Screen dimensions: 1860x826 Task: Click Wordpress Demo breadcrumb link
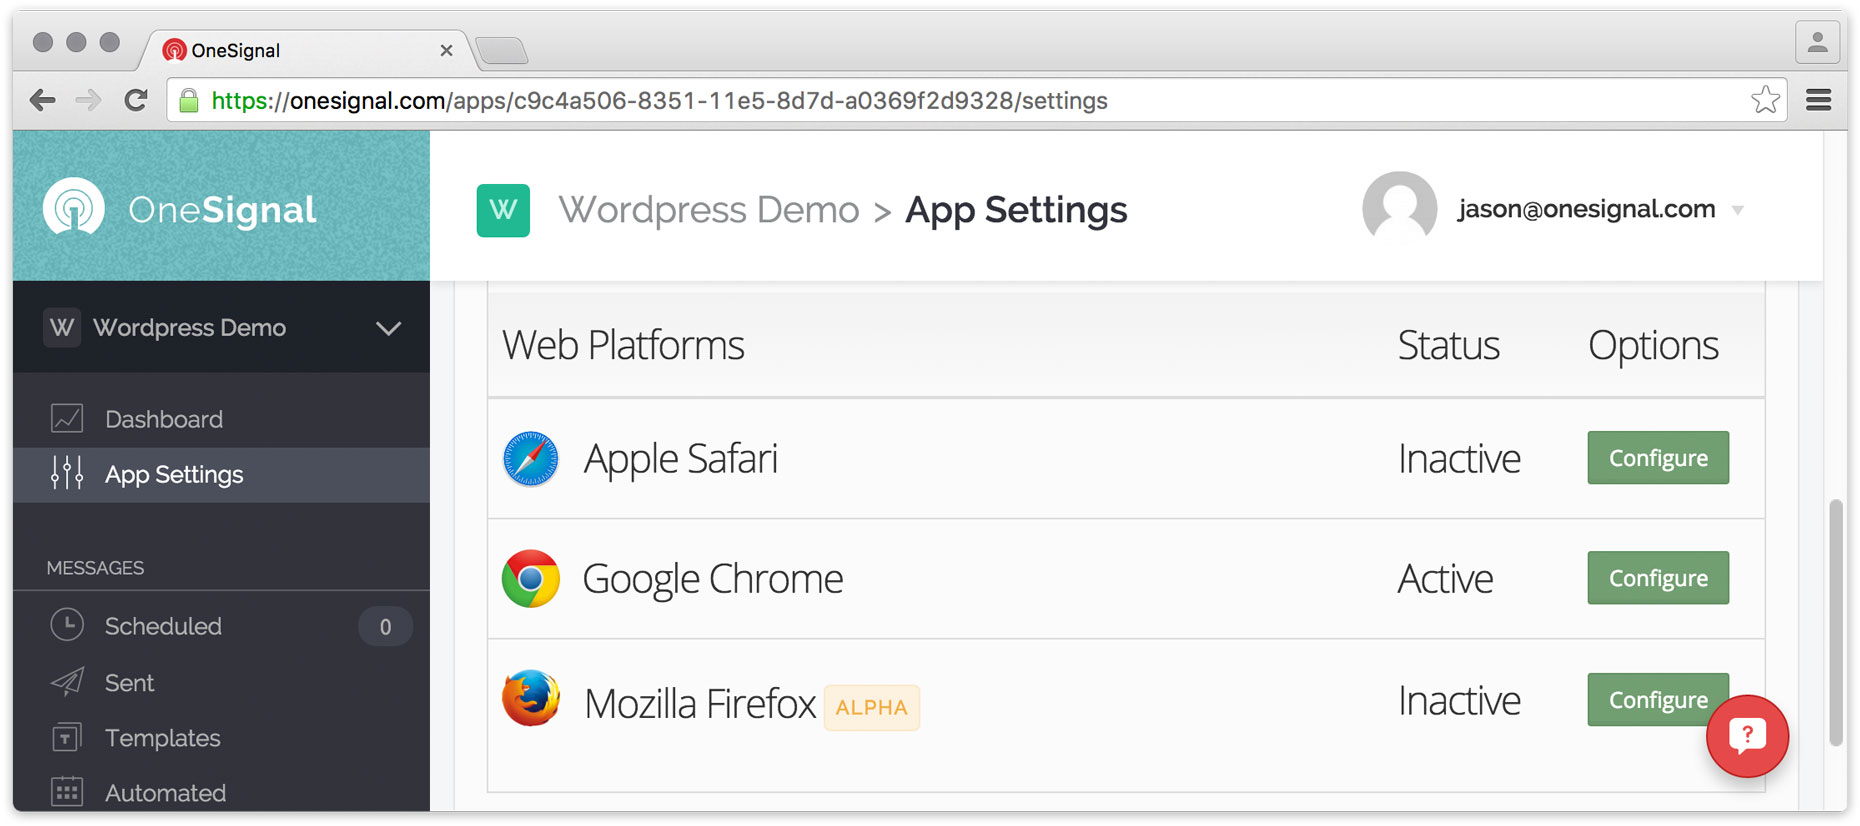[x=708, y=210]
